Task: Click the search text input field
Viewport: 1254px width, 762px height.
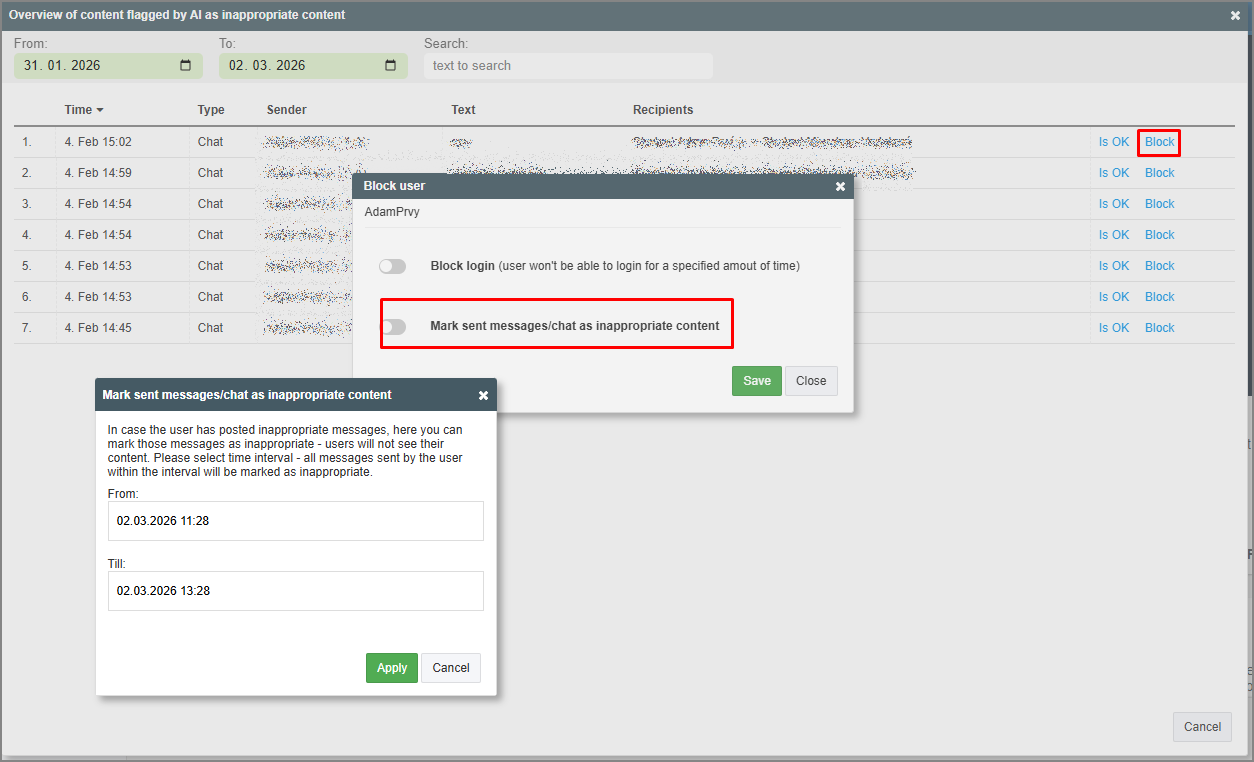Action: coord(567,66)
